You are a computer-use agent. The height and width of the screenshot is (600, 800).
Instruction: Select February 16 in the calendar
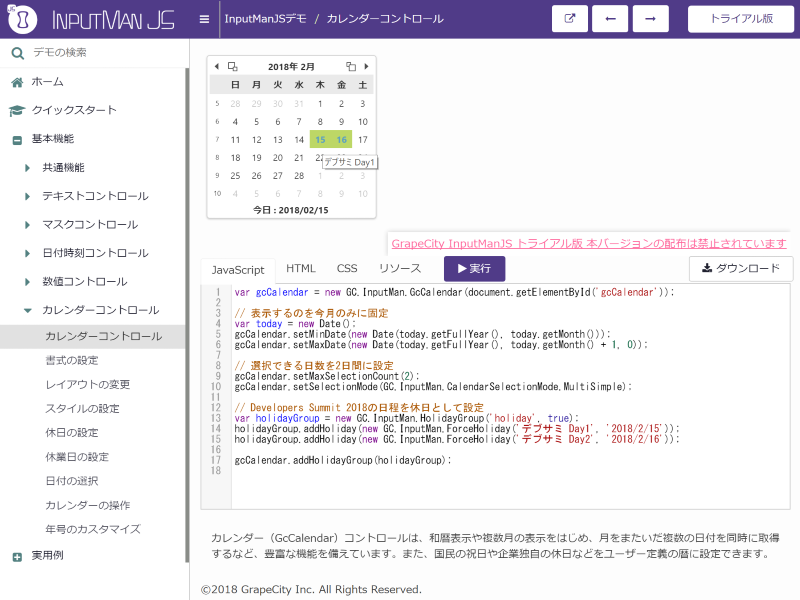tap(341, 139)
